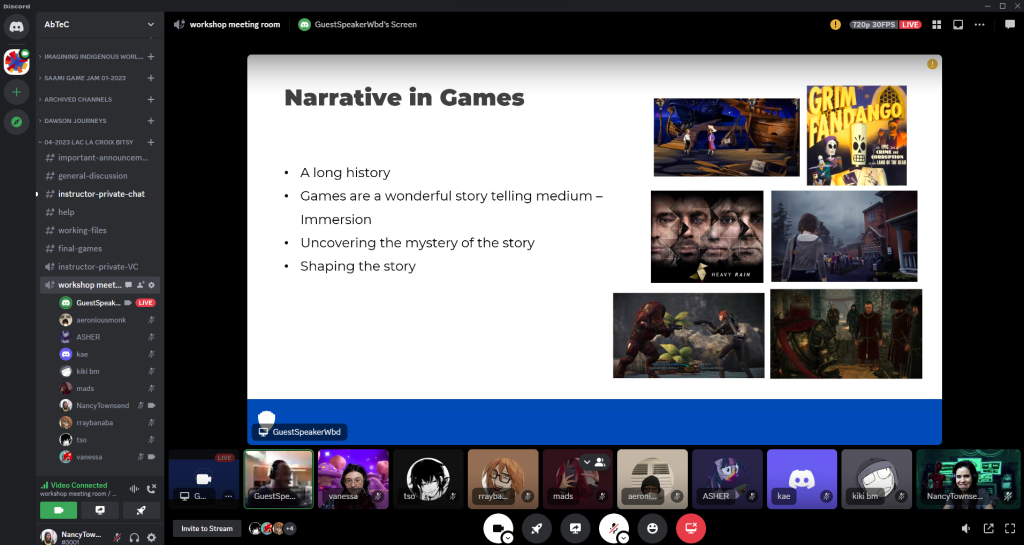Open the grid view layout icon
This screenshot has height=545, width=1024.
pos(937,24)
